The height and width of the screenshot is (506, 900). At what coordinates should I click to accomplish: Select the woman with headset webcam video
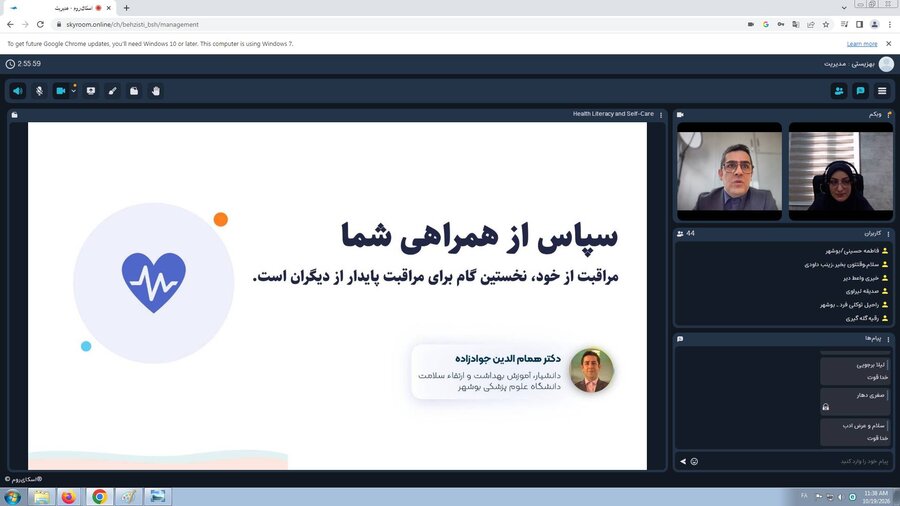(840, 171)
